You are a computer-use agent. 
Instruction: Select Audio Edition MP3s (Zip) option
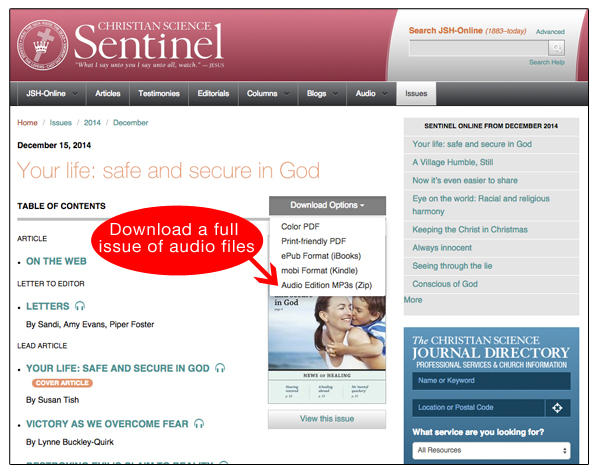[326, 285]
